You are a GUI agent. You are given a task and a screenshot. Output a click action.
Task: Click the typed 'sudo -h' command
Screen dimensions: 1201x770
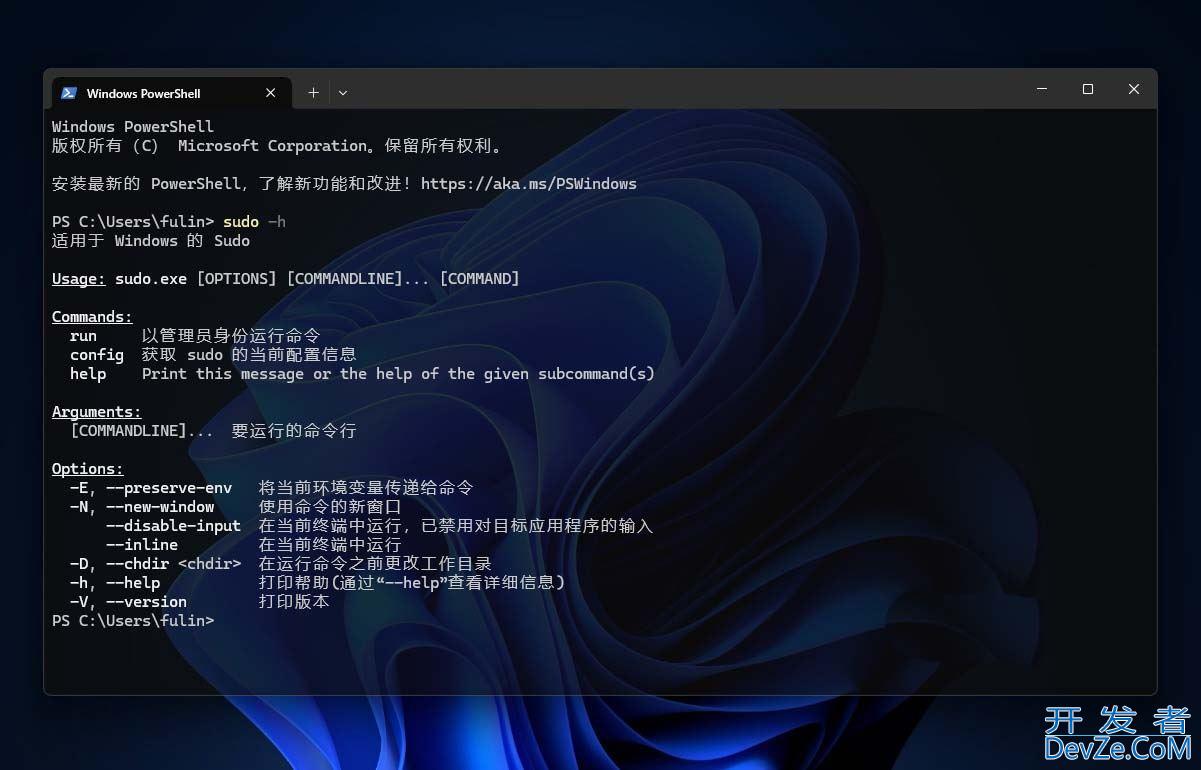(254, 222)
